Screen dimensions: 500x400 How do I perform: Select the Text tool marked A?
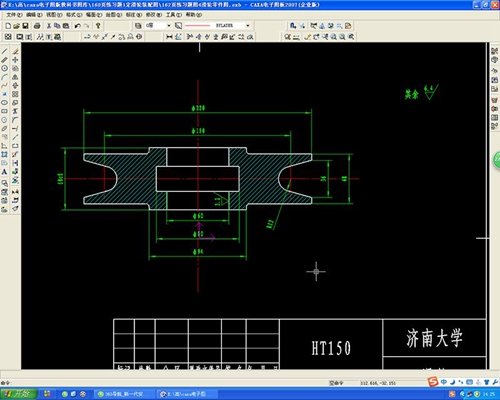[x=5, y=172]
